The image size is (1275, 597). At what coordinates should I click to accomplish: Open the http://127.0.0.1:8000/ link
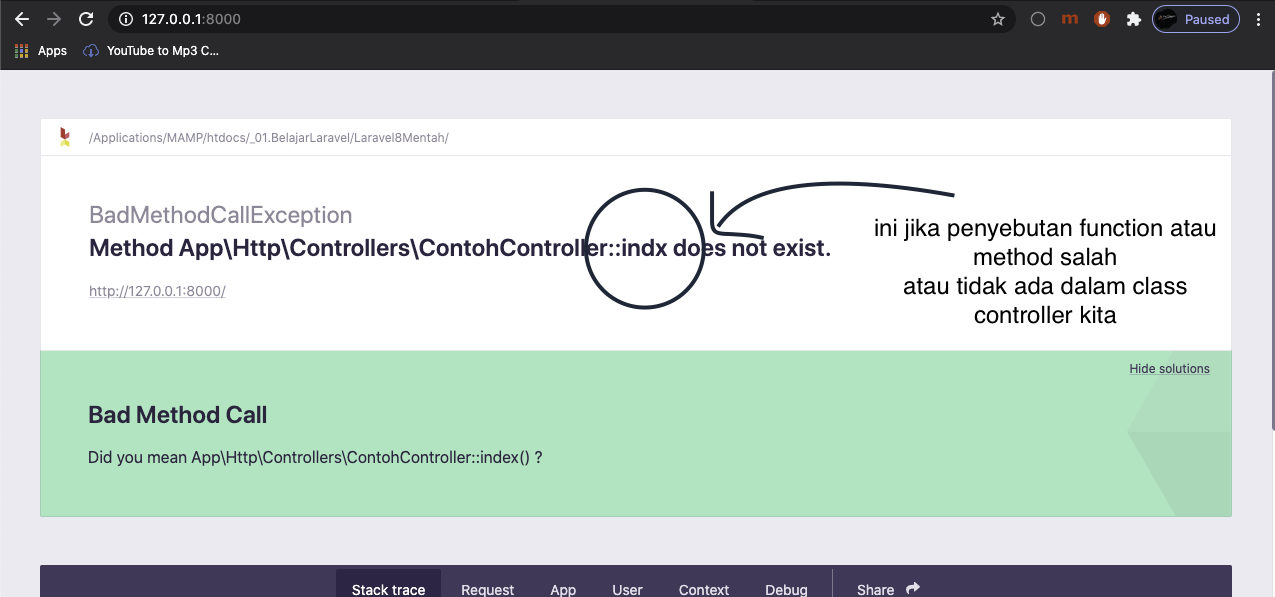pos(157,291)
